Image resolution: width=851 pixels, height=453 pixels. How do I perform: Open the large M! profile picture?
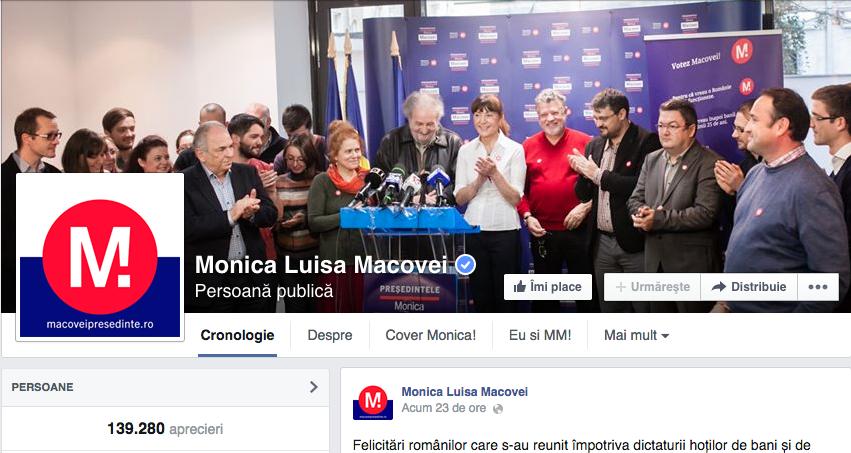pos(100,256)
